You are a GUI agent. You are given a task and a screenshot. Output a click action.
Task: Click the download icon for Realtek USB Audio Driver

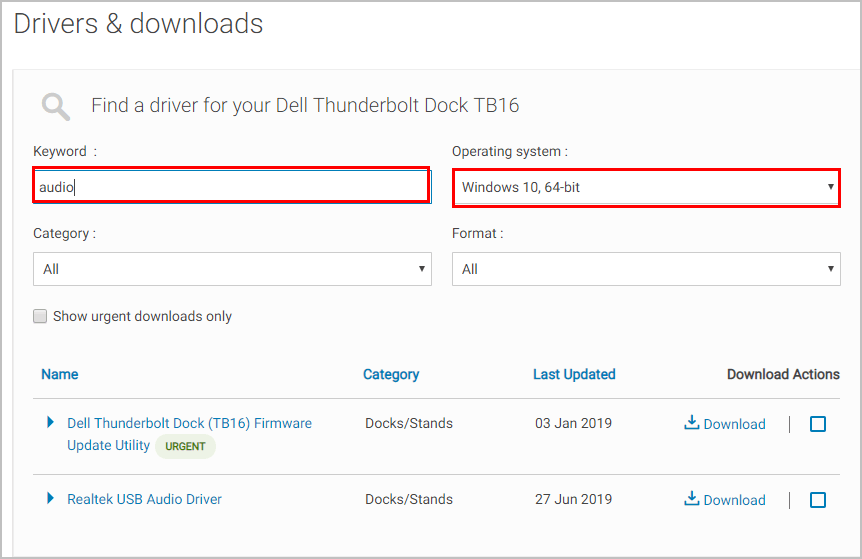(692, 498)
